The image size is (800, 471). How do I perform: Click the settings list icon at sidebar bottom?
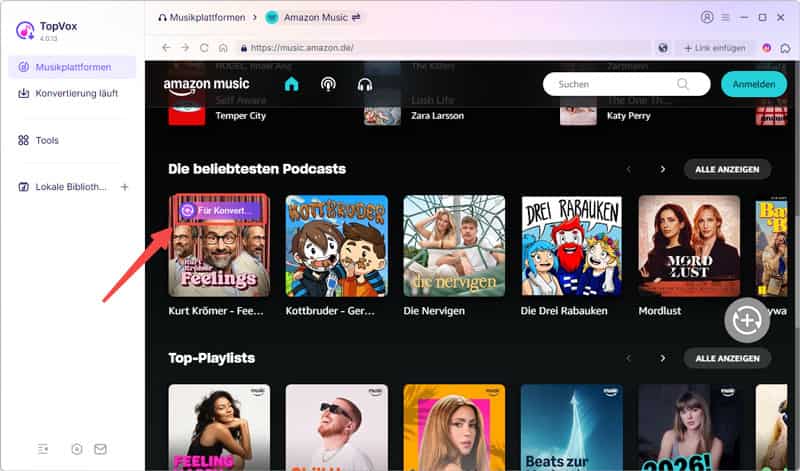[x=43, y=449]
